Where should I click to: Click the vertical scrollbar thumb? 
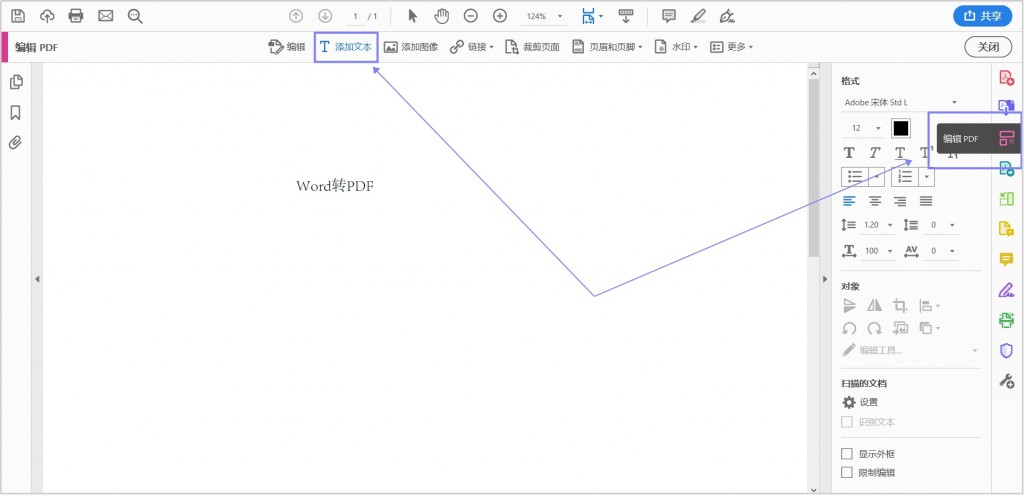[813, 168]
